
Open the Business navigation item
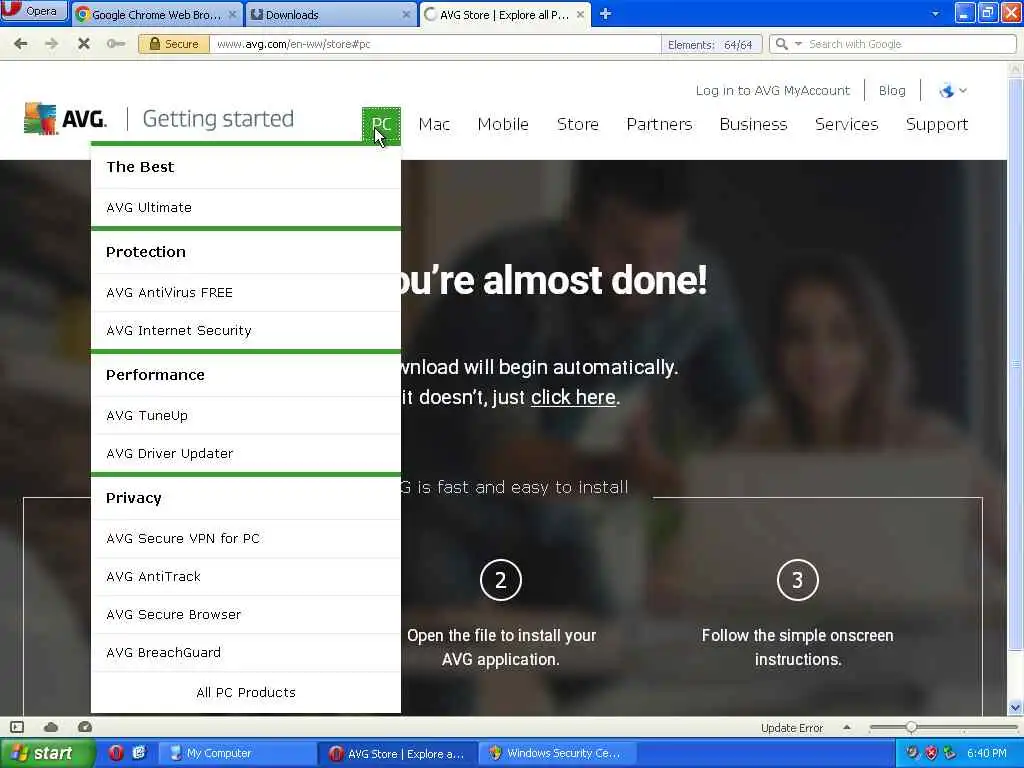pos(753,124)
